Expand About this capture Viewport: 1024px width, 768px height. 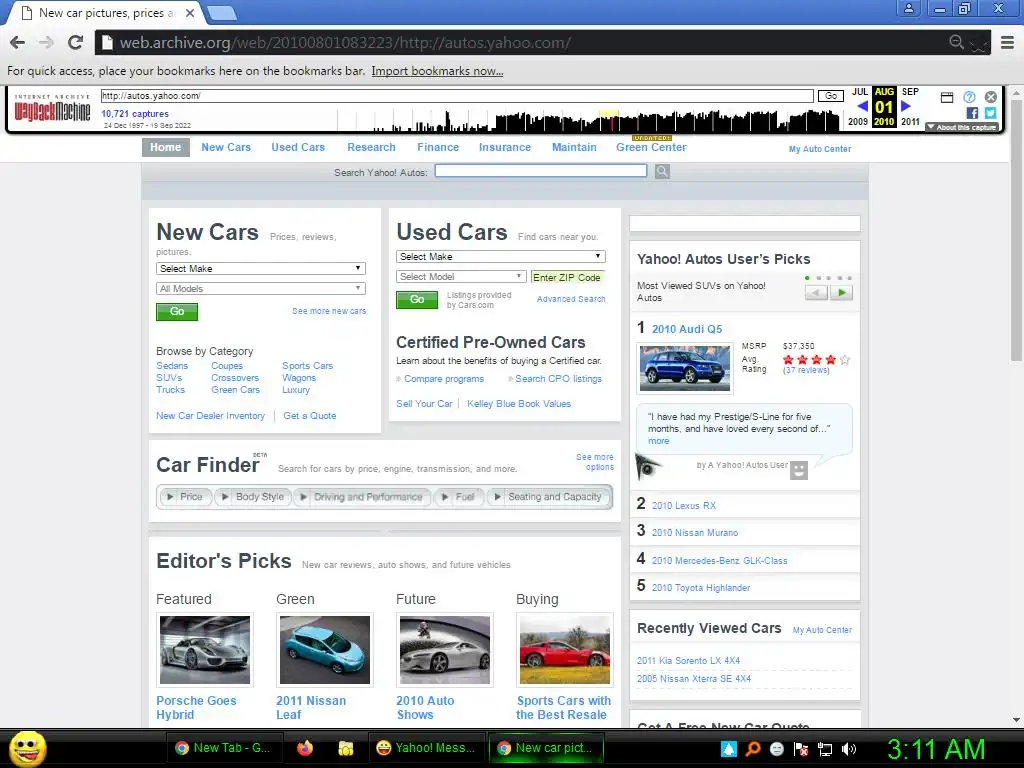tap(962, 127)
